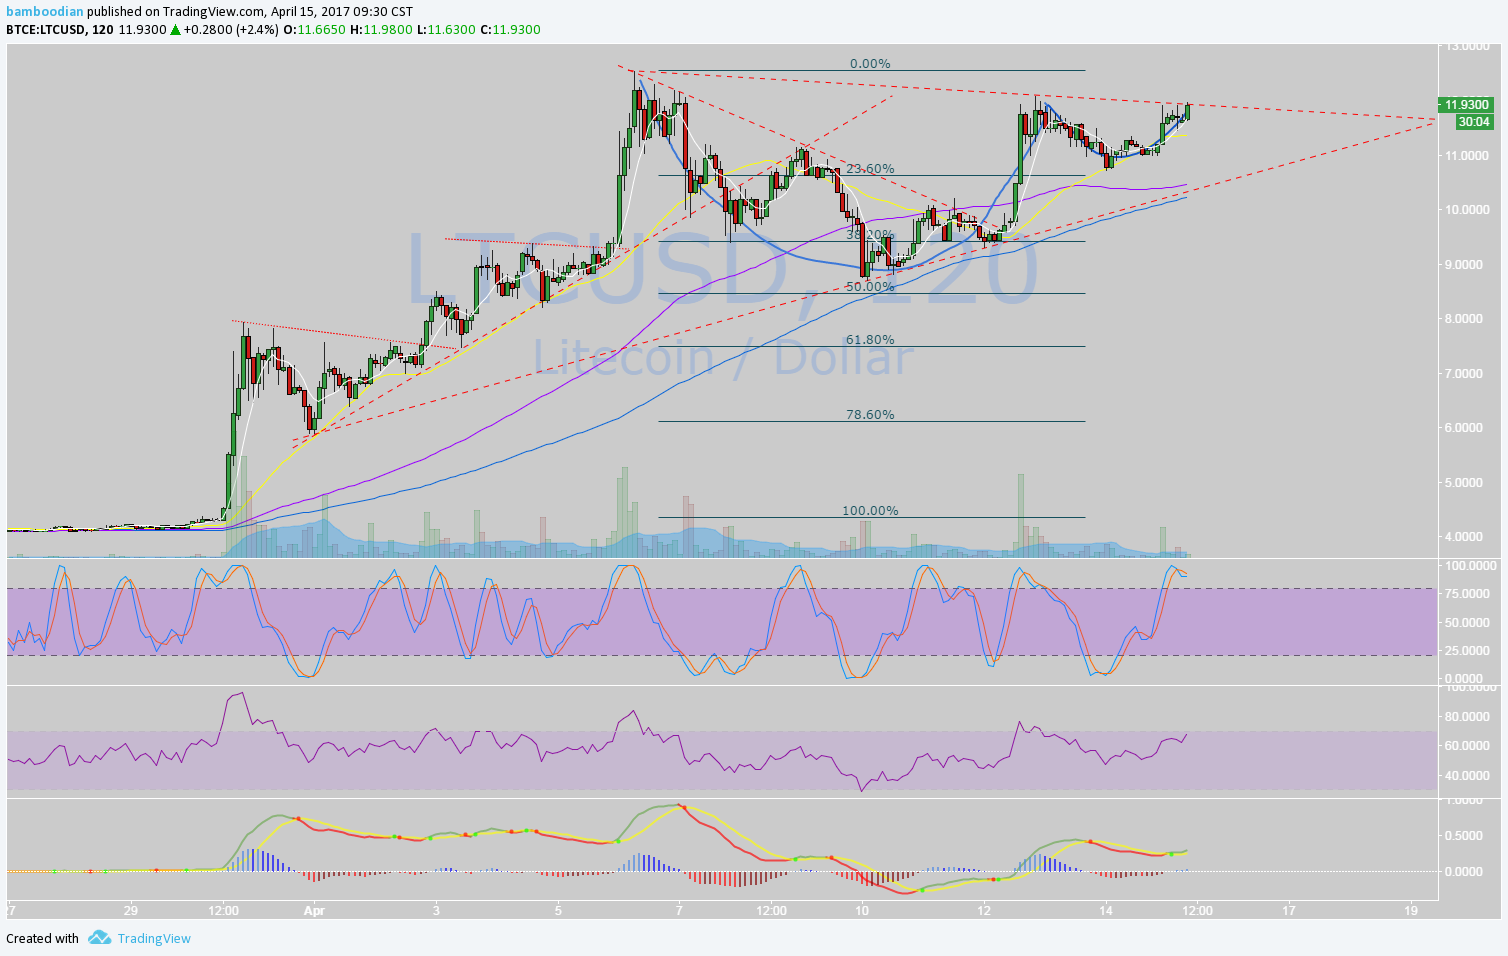Select the 100.00% Fibonacci level label

(x=870, y=510)
